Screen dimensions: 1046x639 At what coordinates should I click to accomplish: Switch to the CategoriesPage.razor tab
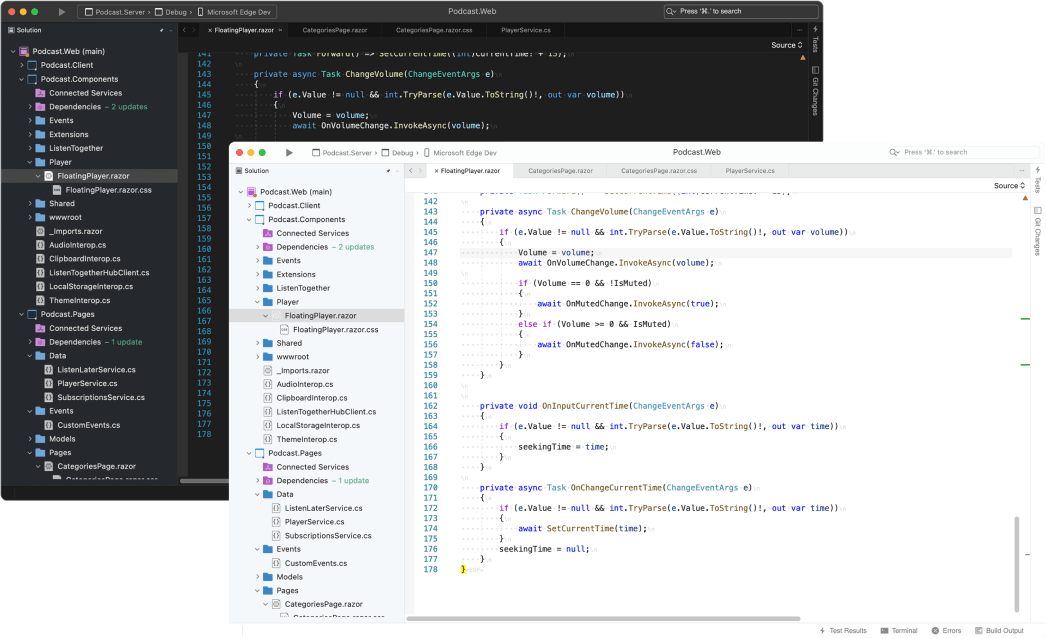pyautogui.click(x=560, y=171)
